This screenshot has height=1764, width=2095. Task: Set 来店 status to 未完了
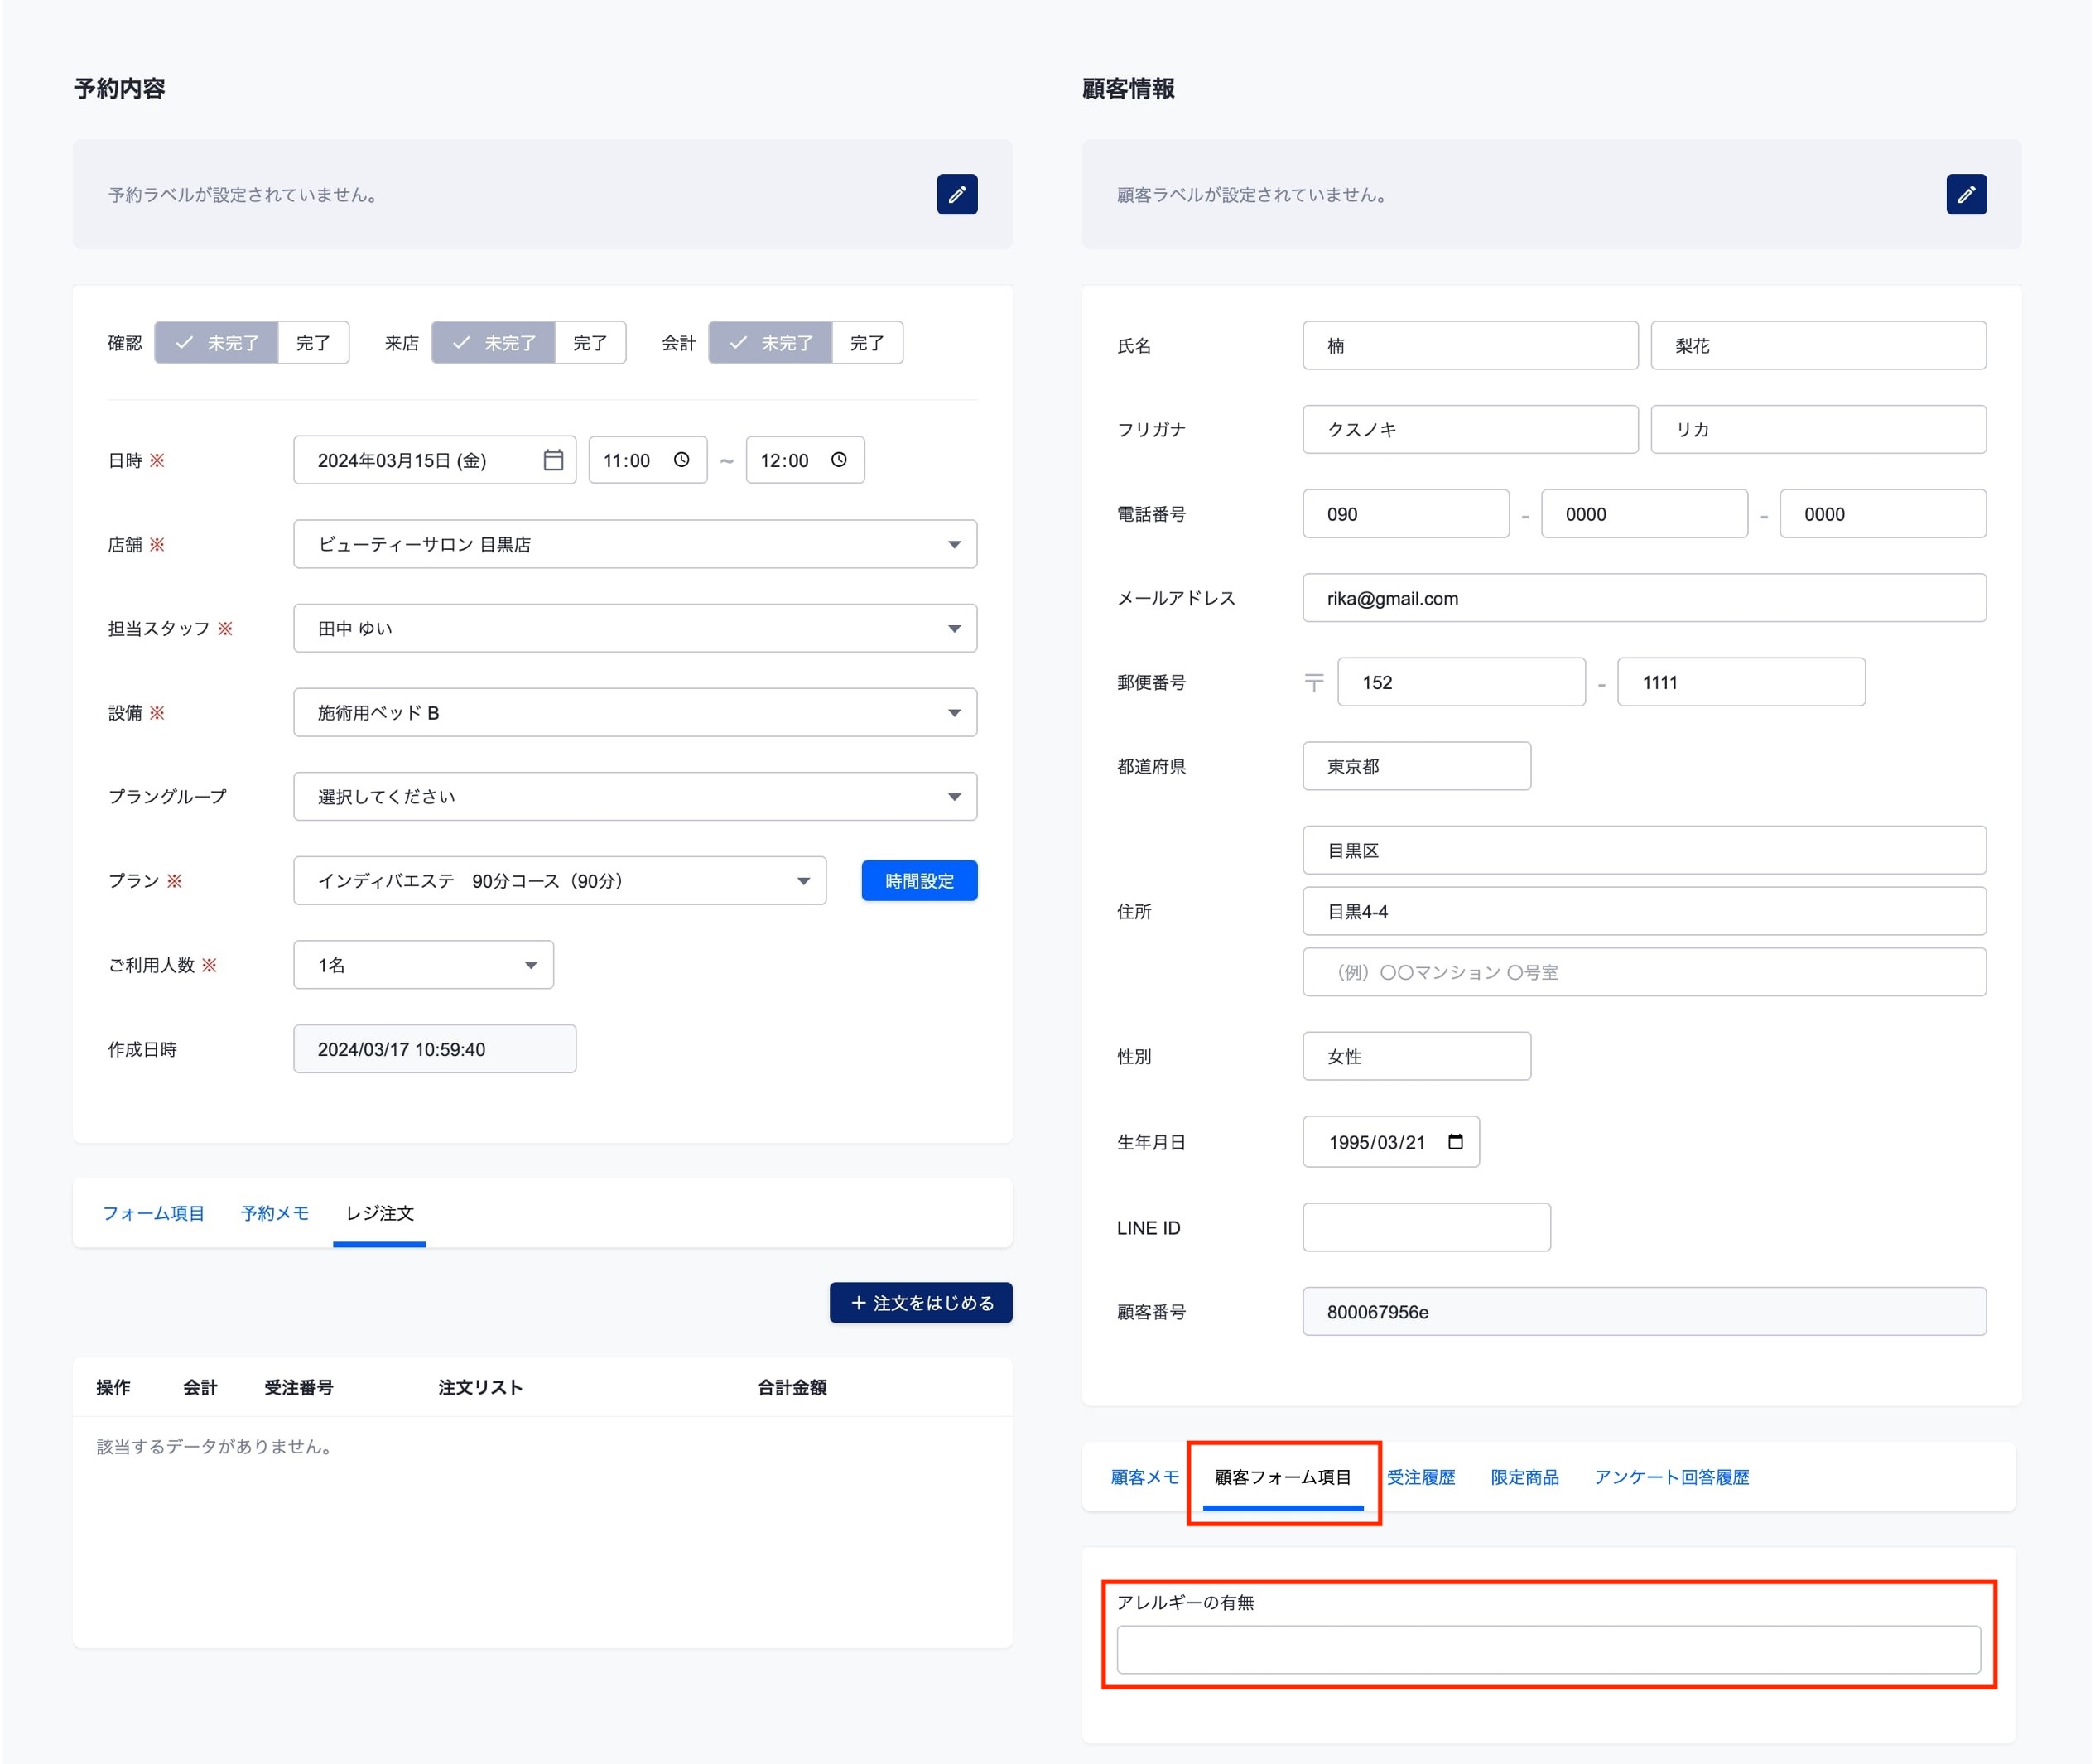click(x=494, y=343)
